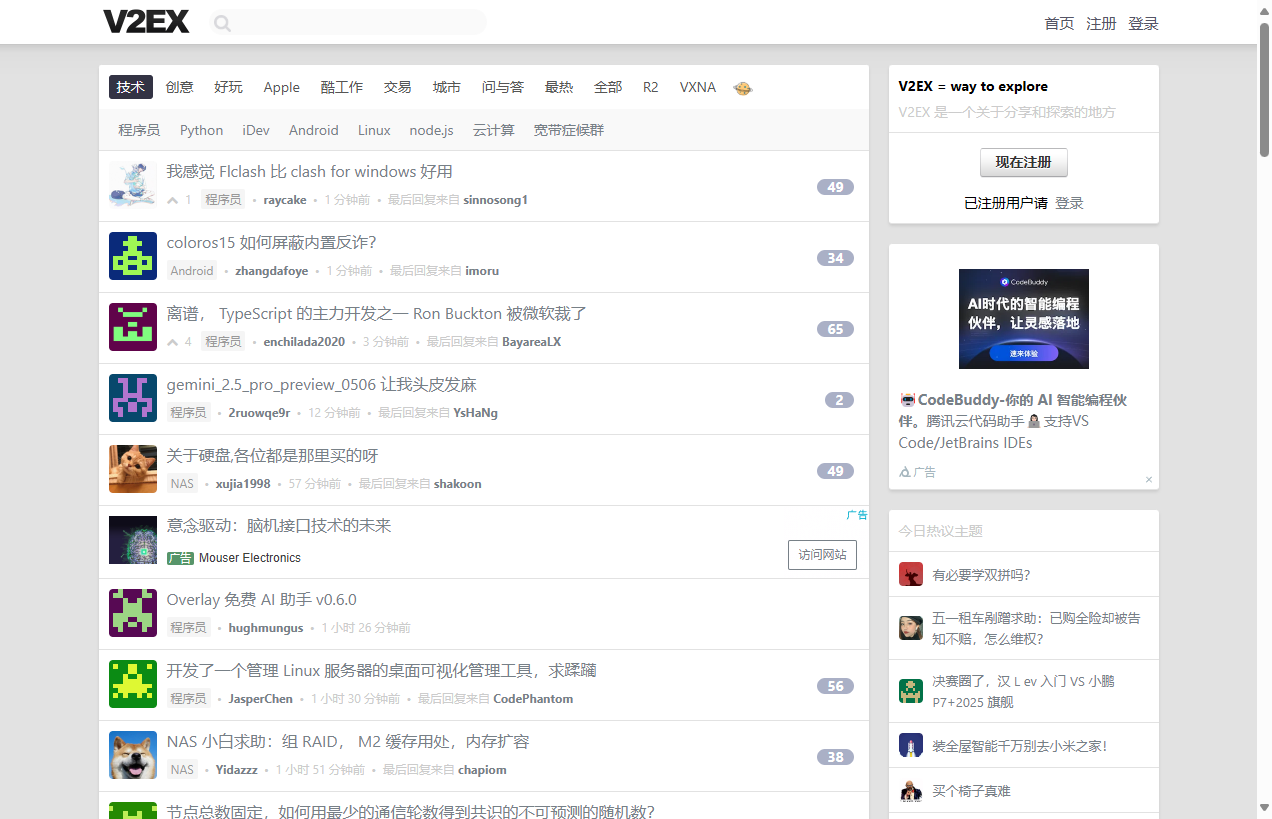Screen dimensions: 1272x819
Task: Click 登录 in the top navigation
Action: (x=1143, y=24)
